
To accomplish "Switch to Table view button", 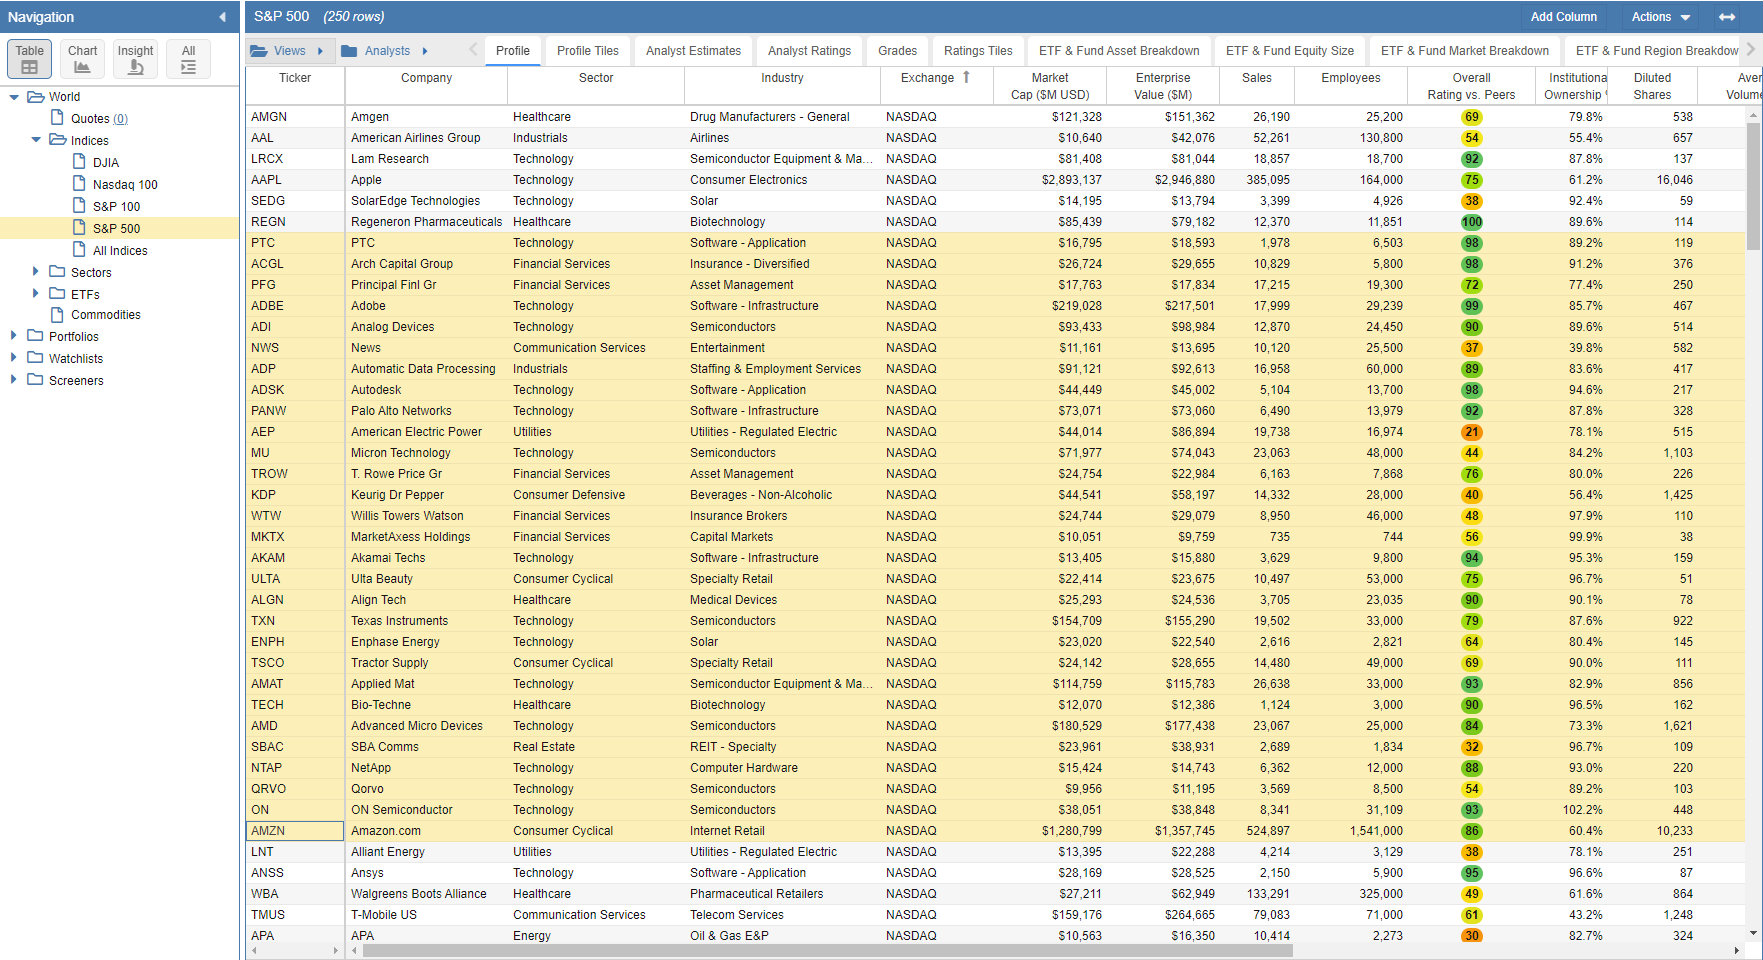I will pos(29,59).
